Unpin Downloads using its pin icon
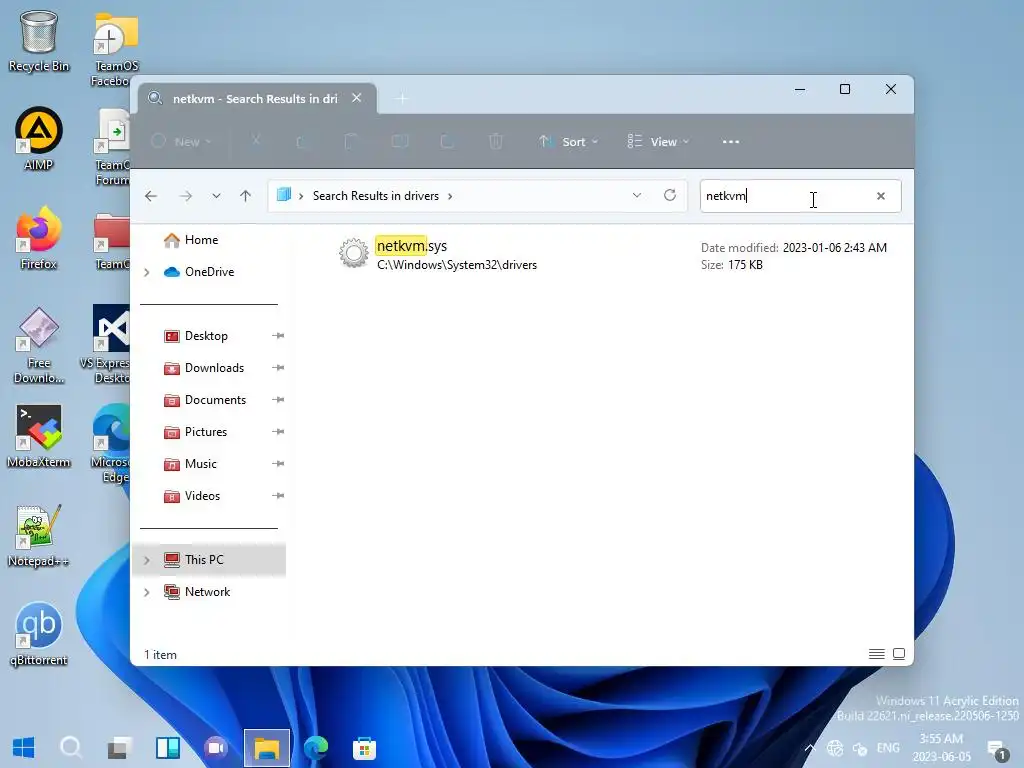The image size is (1024, 768). 278,368
